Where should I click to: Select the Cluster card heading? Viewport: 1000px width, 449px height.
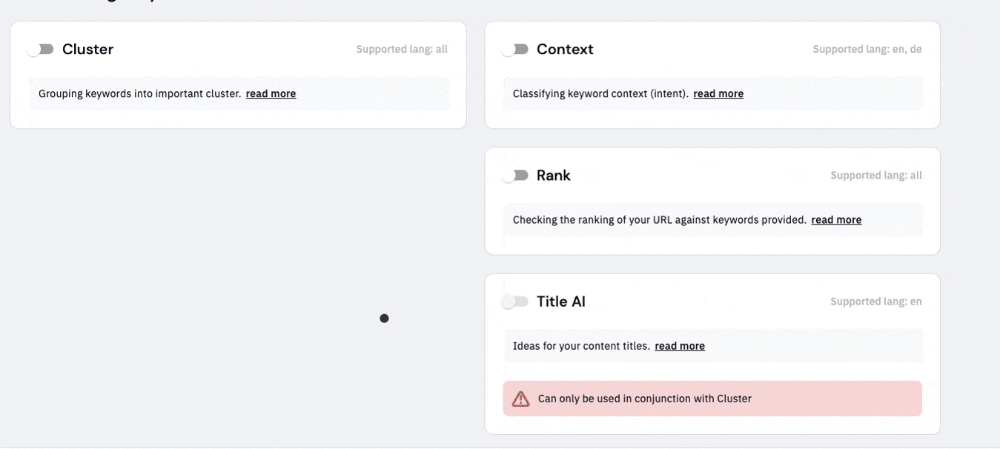coord(88,49)
